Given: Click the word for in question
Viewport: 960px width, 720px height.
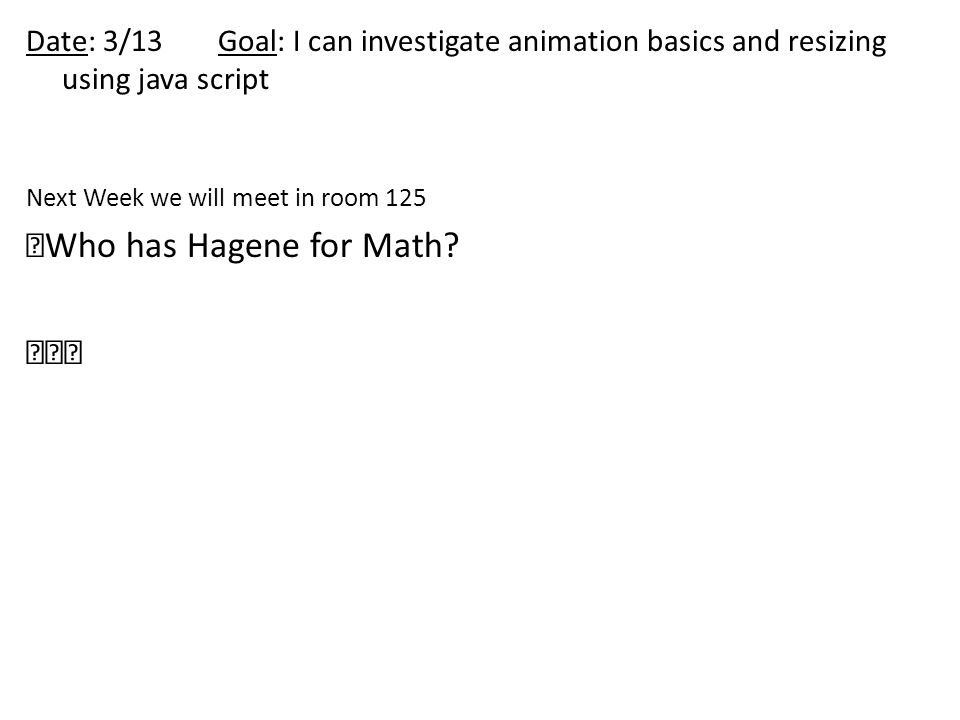Looking at the screenshot, I should [331, 246].
